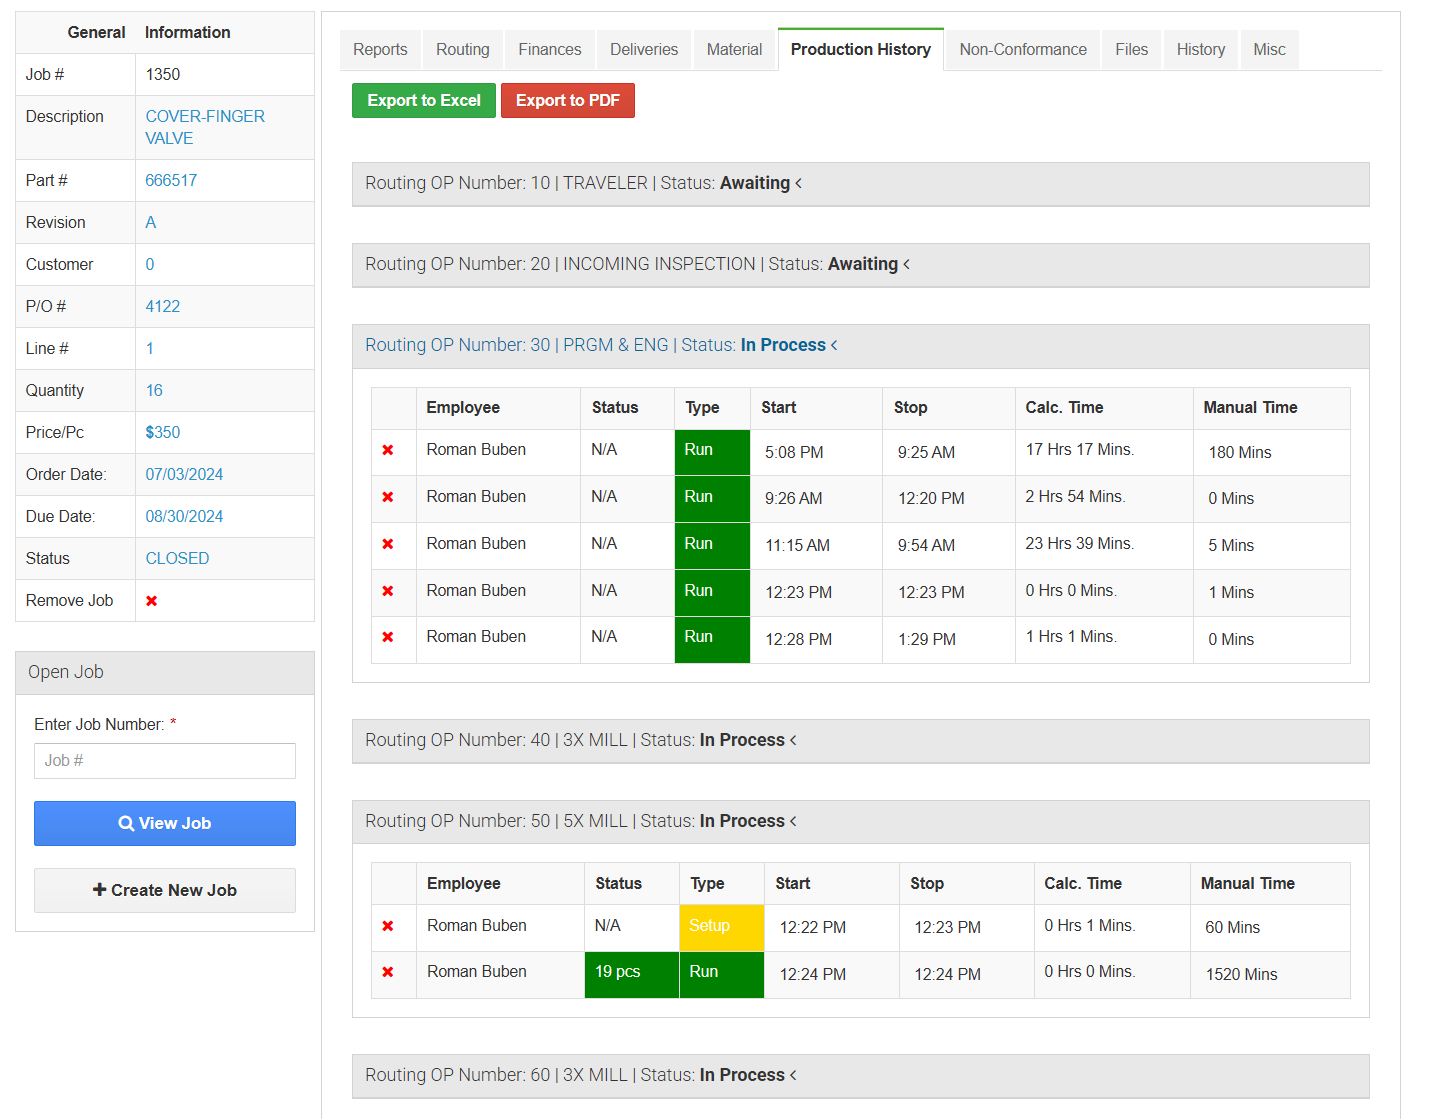This screenshot has height=1119, width=1444.
Task: Focus the Job # input field
Action: (x=165, y=761)
